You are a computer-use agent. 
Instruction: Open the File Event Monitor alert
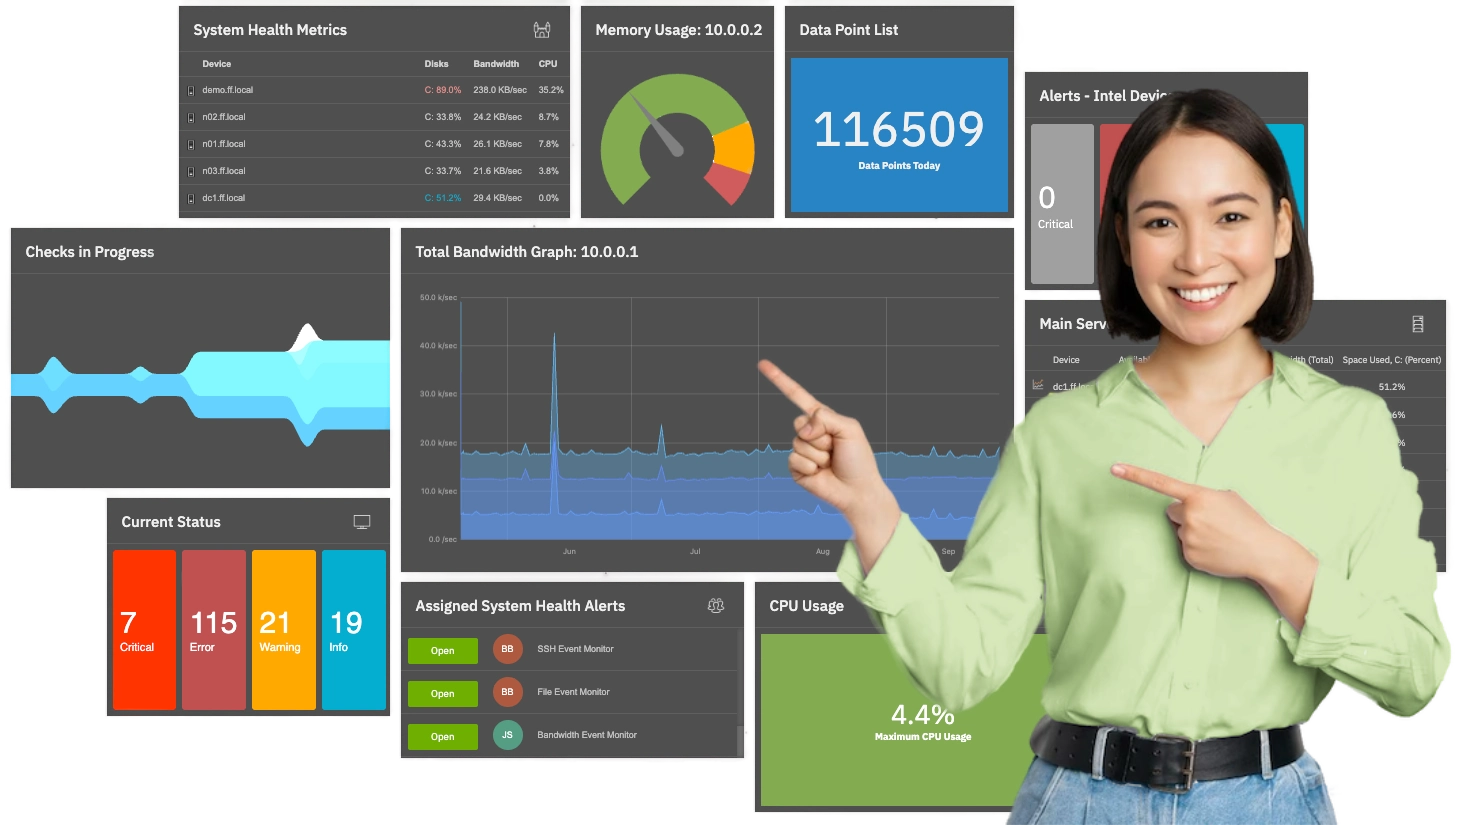[x=442, y=693]
